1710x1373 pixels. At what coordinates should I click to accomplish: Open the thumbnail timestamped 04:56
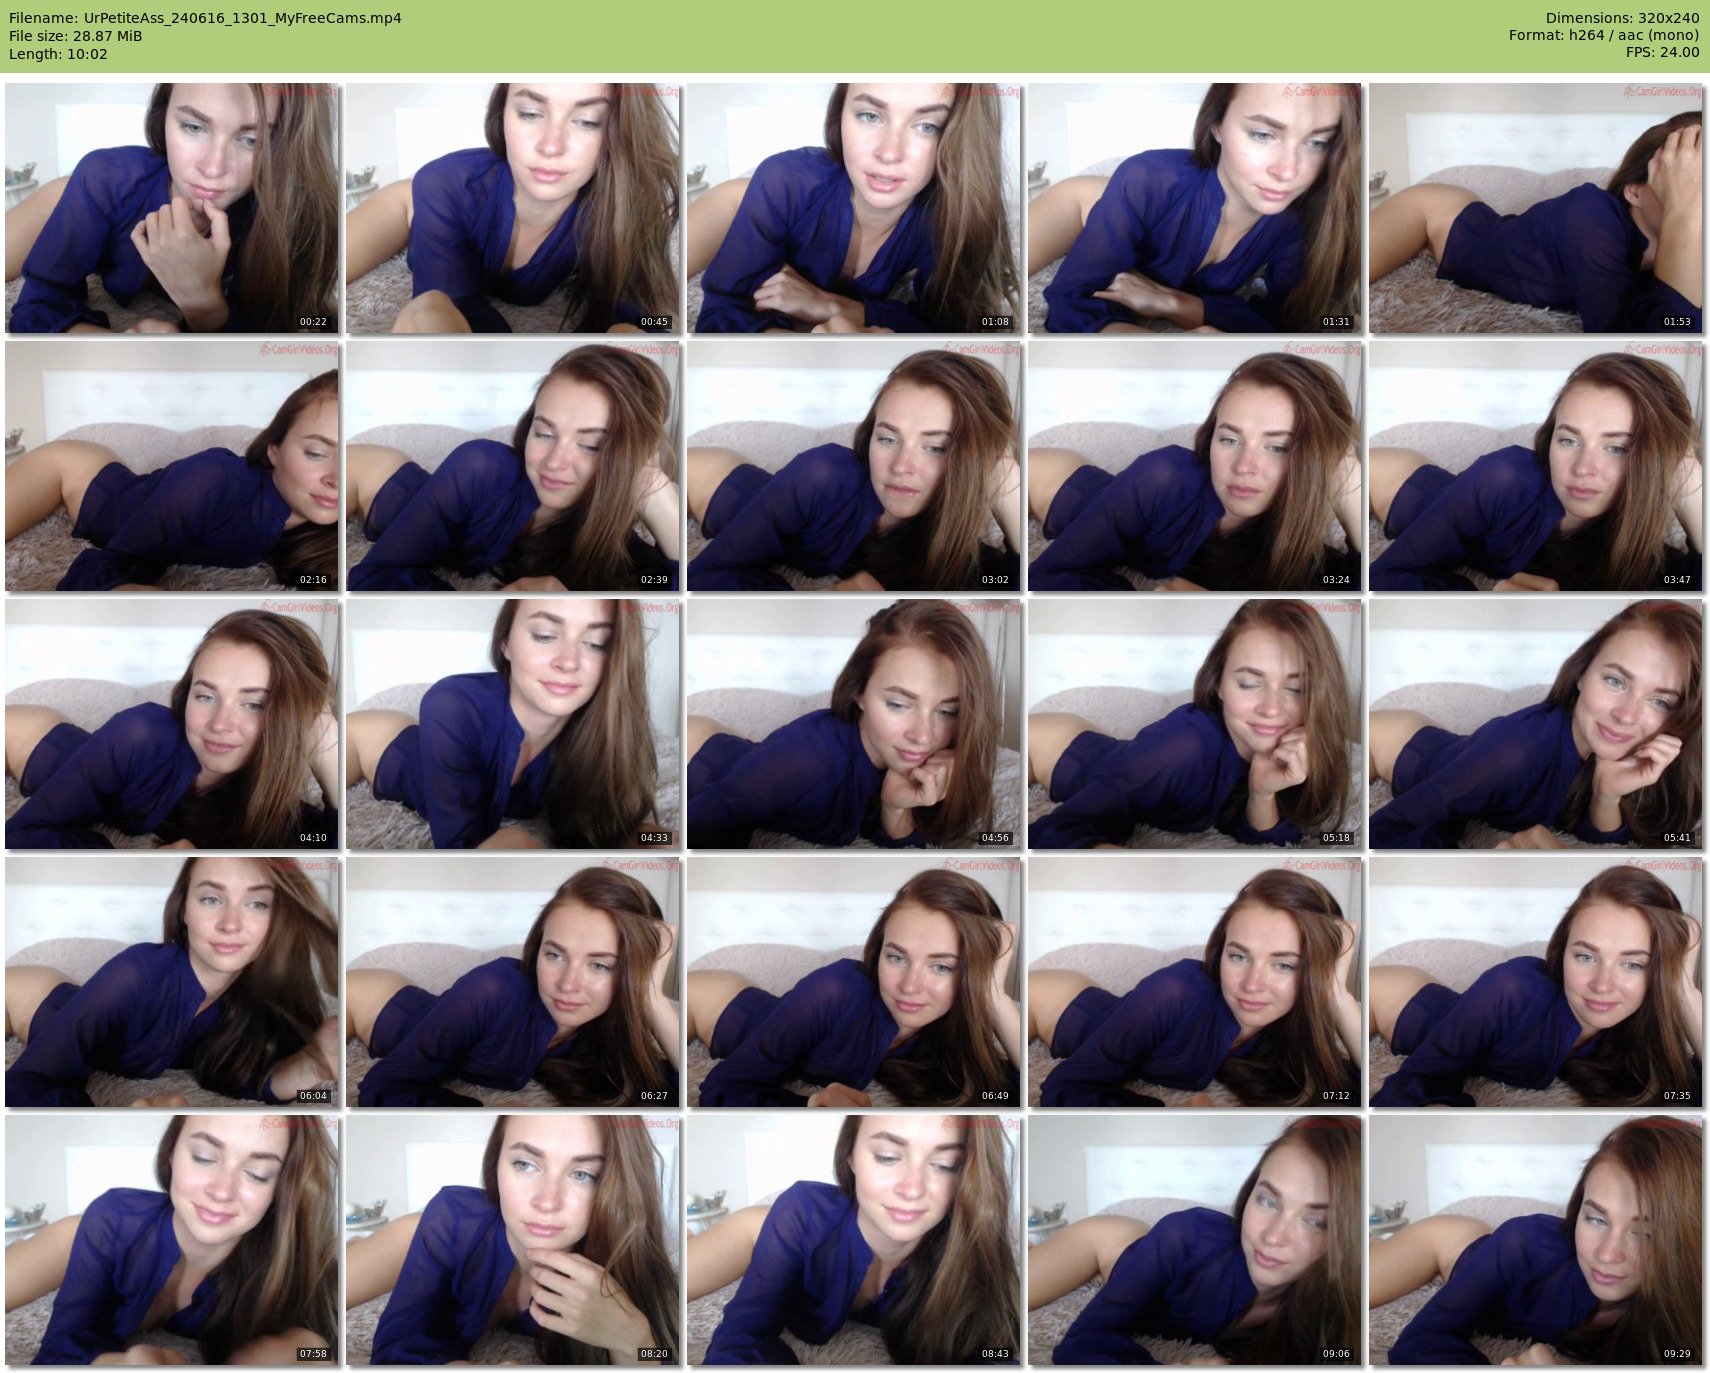854,724
